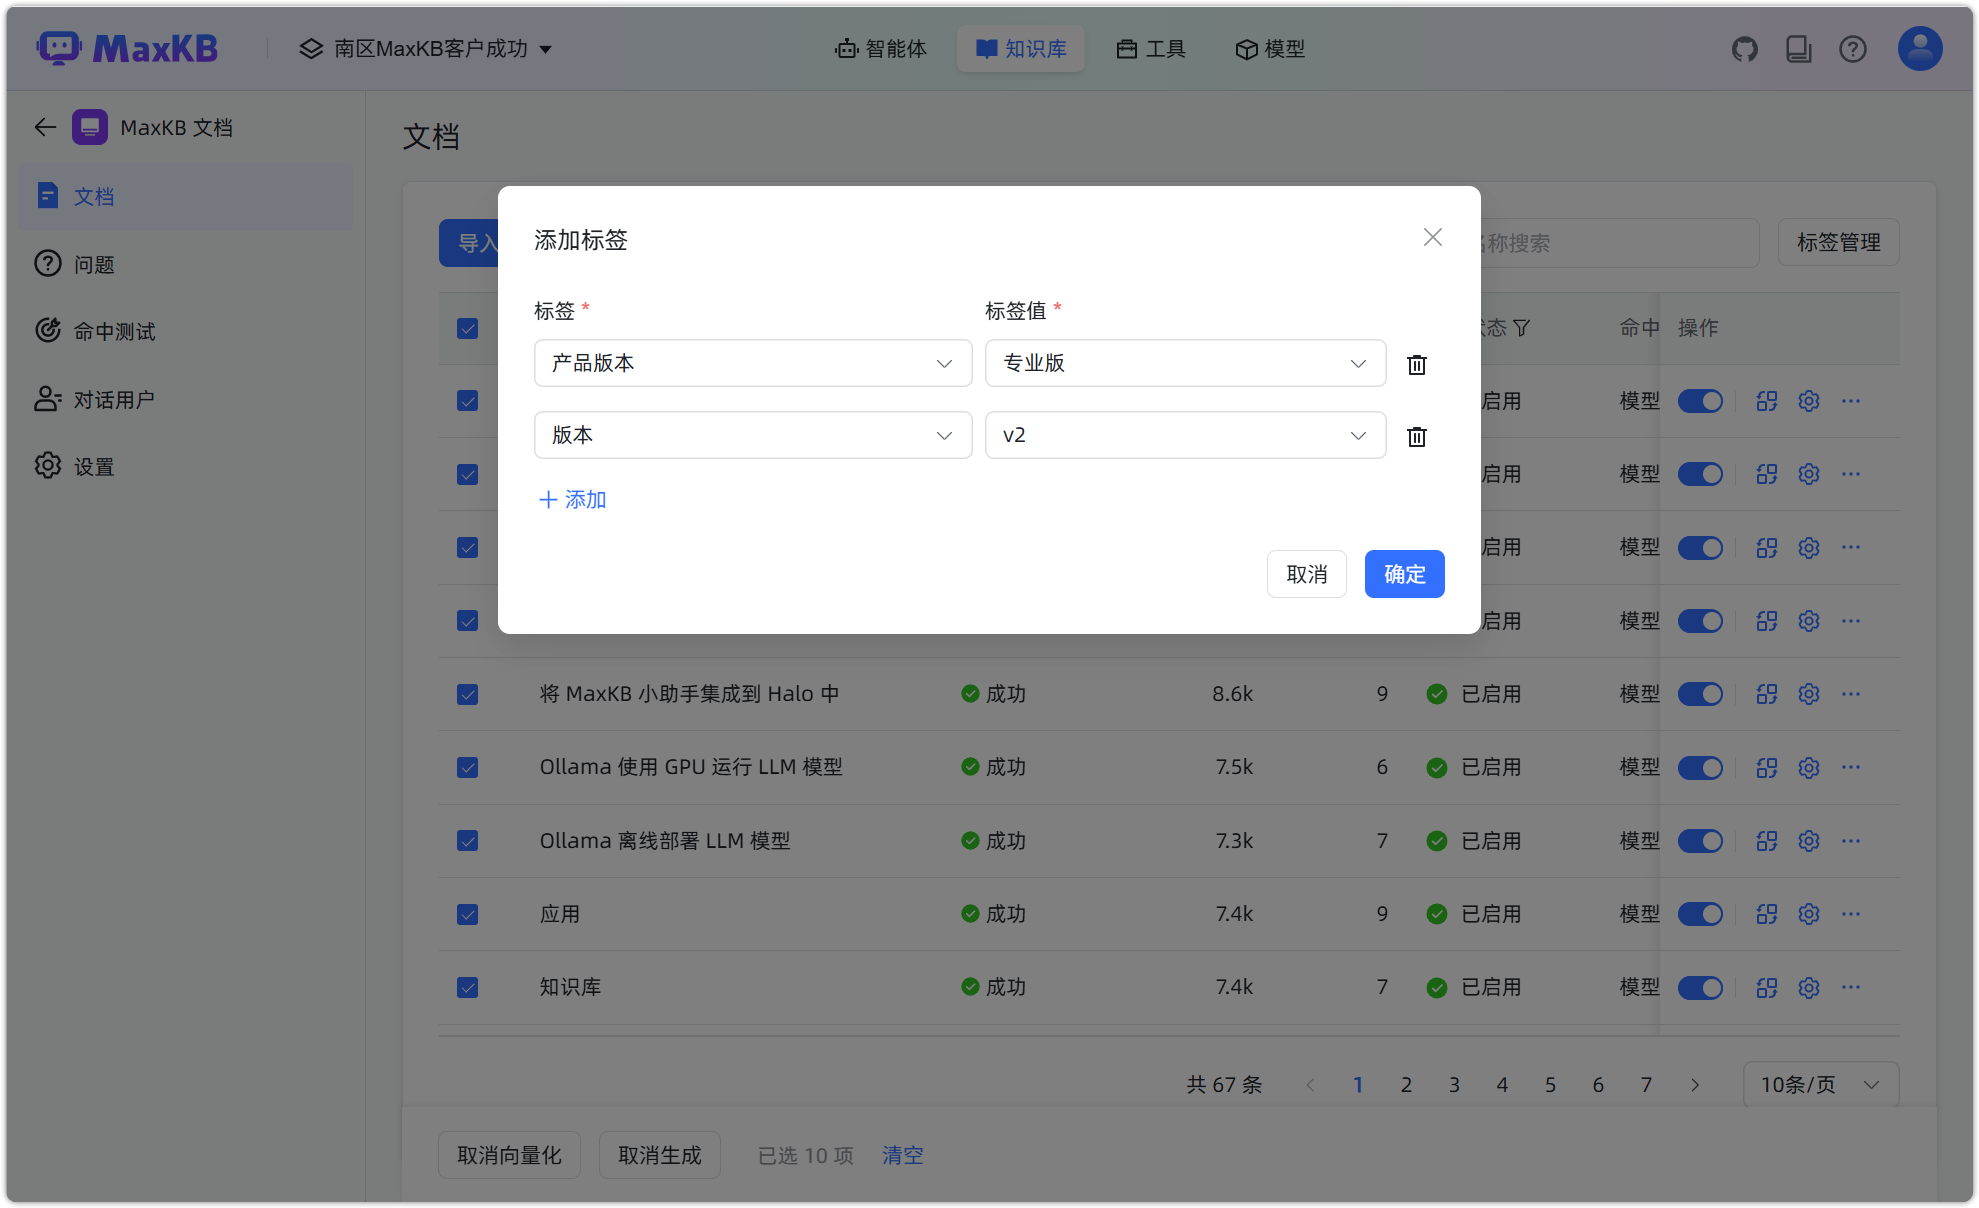Click 清空 to clear the 10 selected items

point(901,1155)
